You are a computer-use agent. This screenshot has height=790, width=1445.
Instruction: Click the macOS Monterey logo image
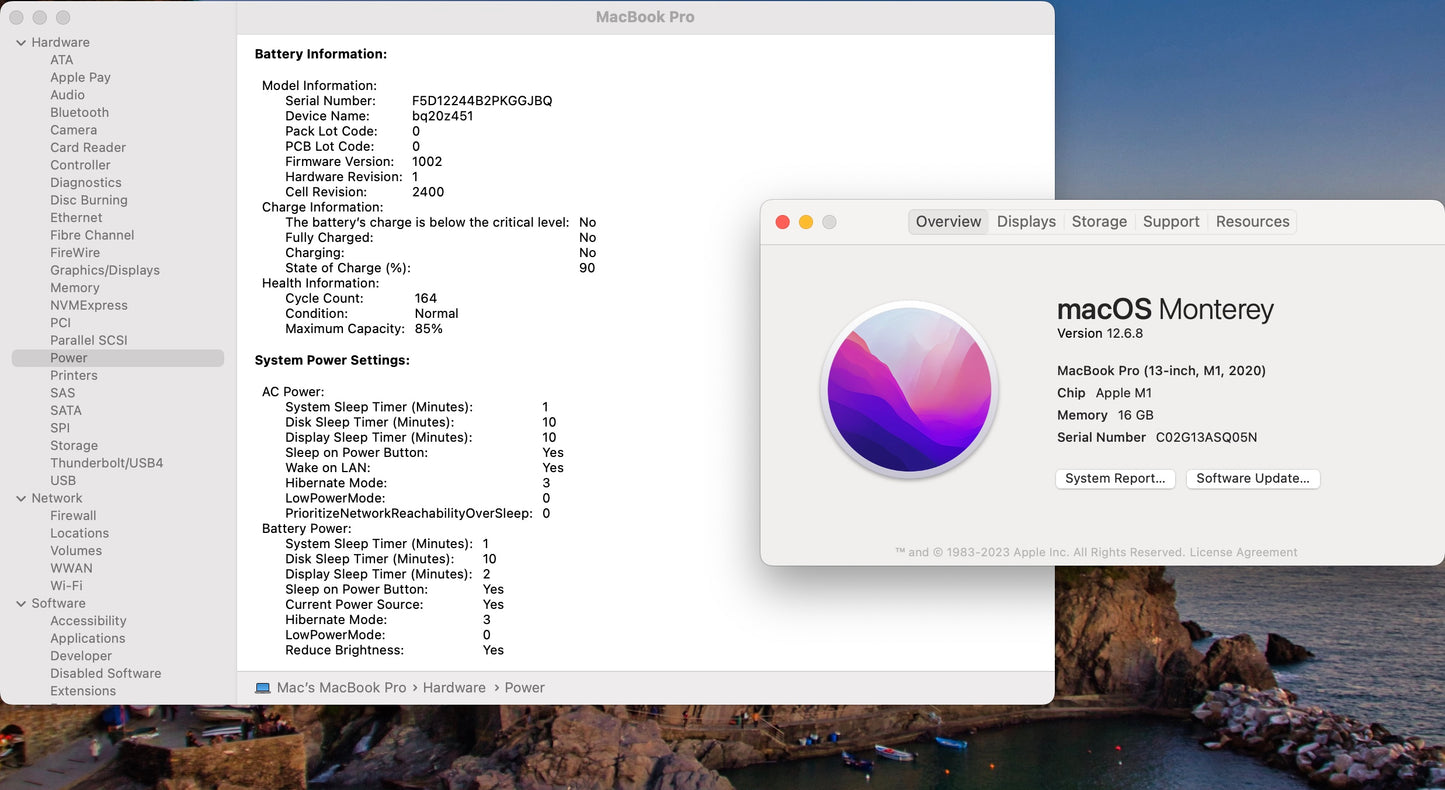[x=909, y=389]
